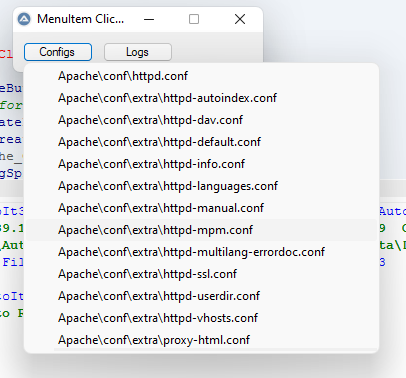This screenshot has width=406, height=378.
Task: Minimize the MenuItem Click window
Action: [149, 19]
